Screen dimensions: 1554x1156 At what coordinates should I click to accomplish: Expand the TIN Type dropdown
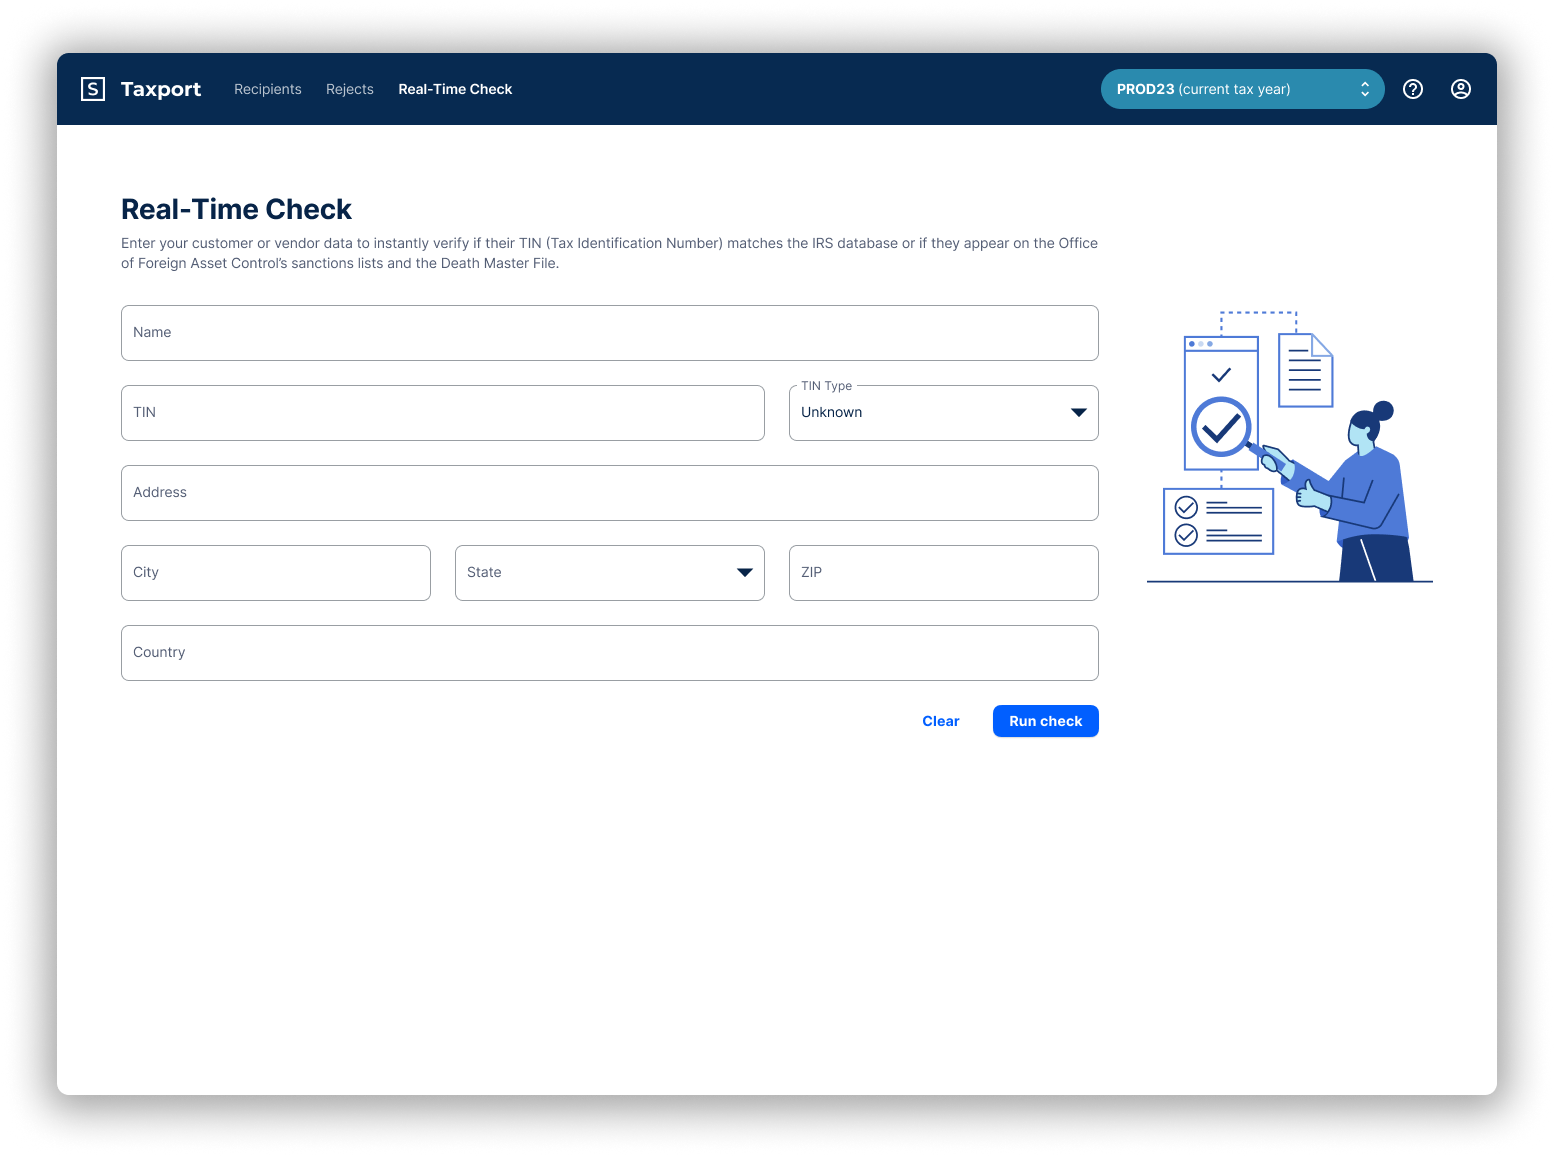click(x=944, y=413)
